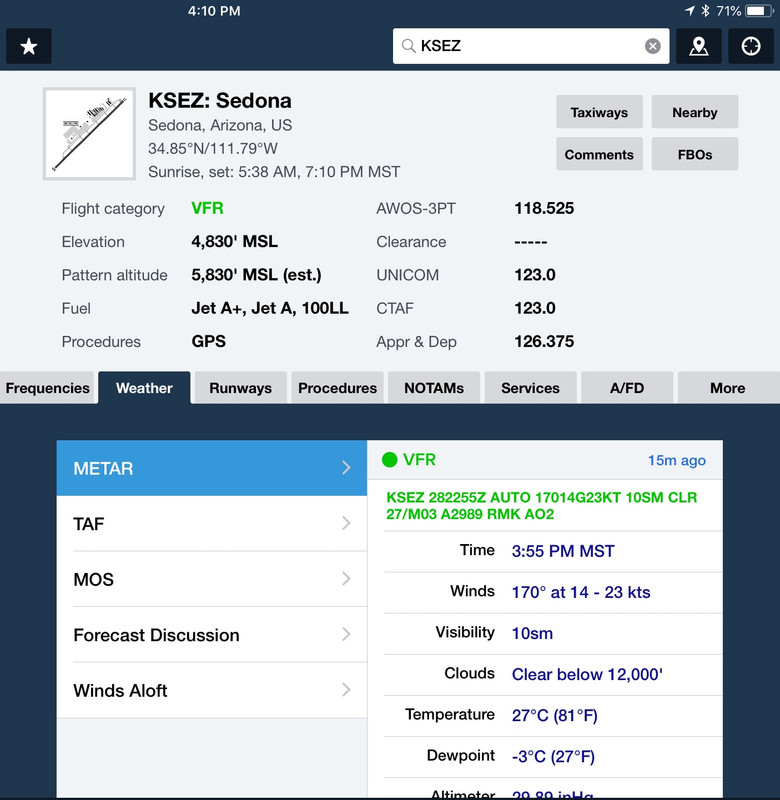Image resolution: width=780 pixels, height=800 pixels.
Task: Tap the chevron on TAF row
Action: [346, 523]
